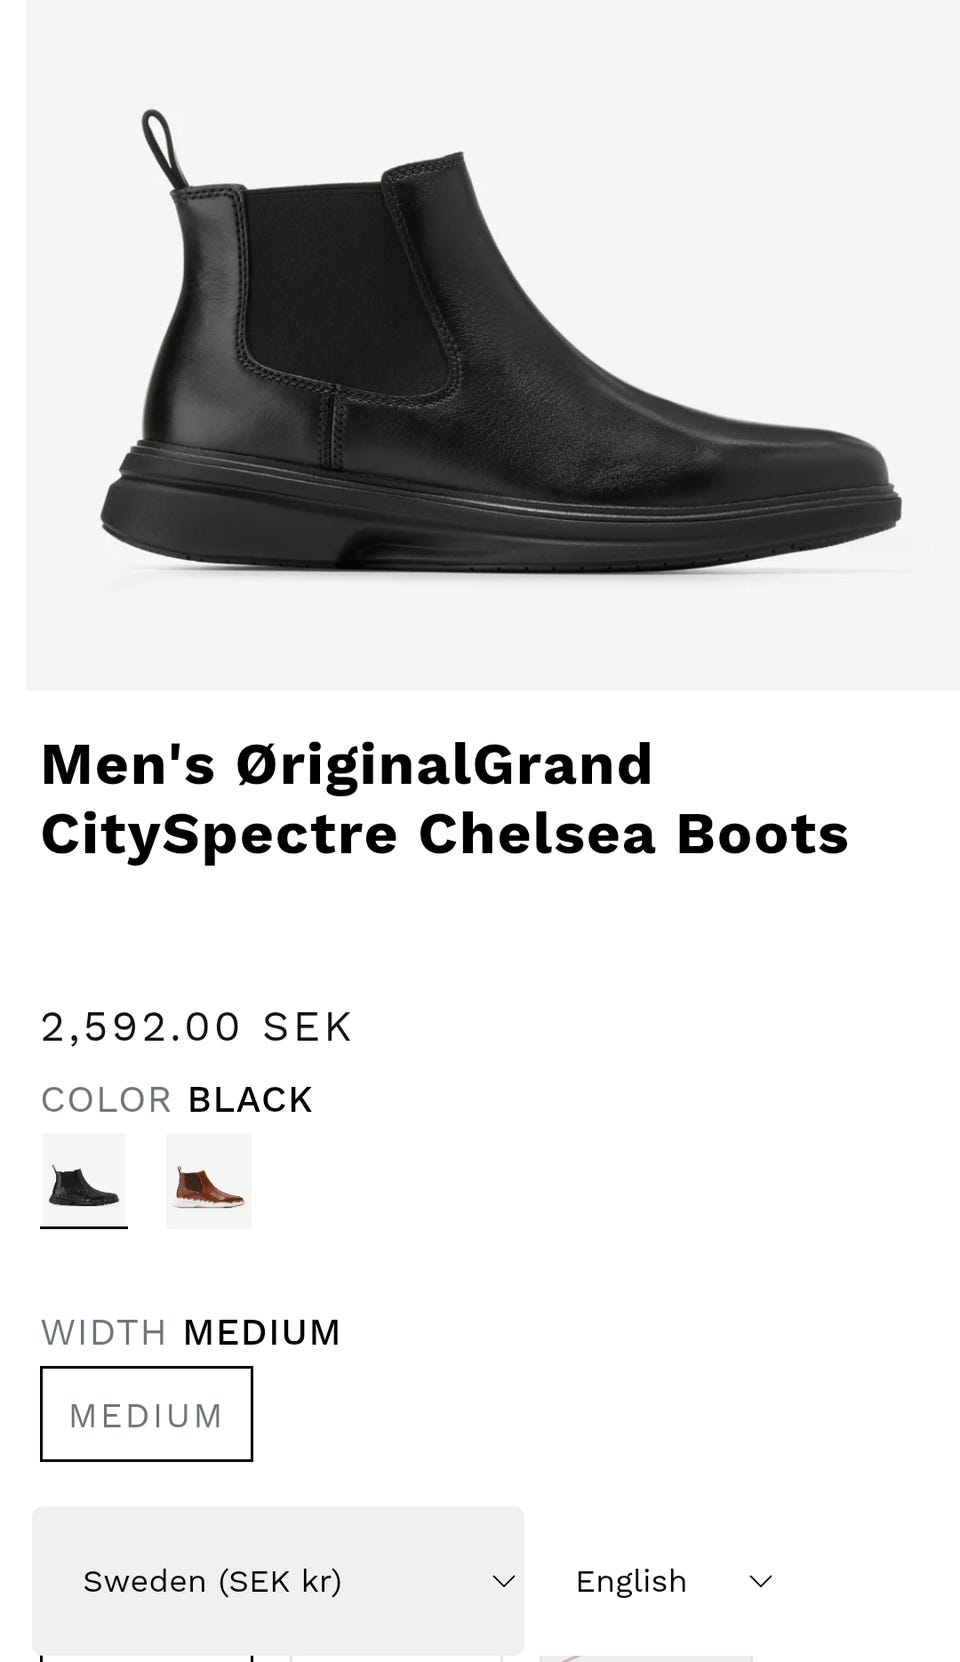The image size is (960, 1662).
Task: Select the black boot color swatch
Action: [x=84, y=1180]
